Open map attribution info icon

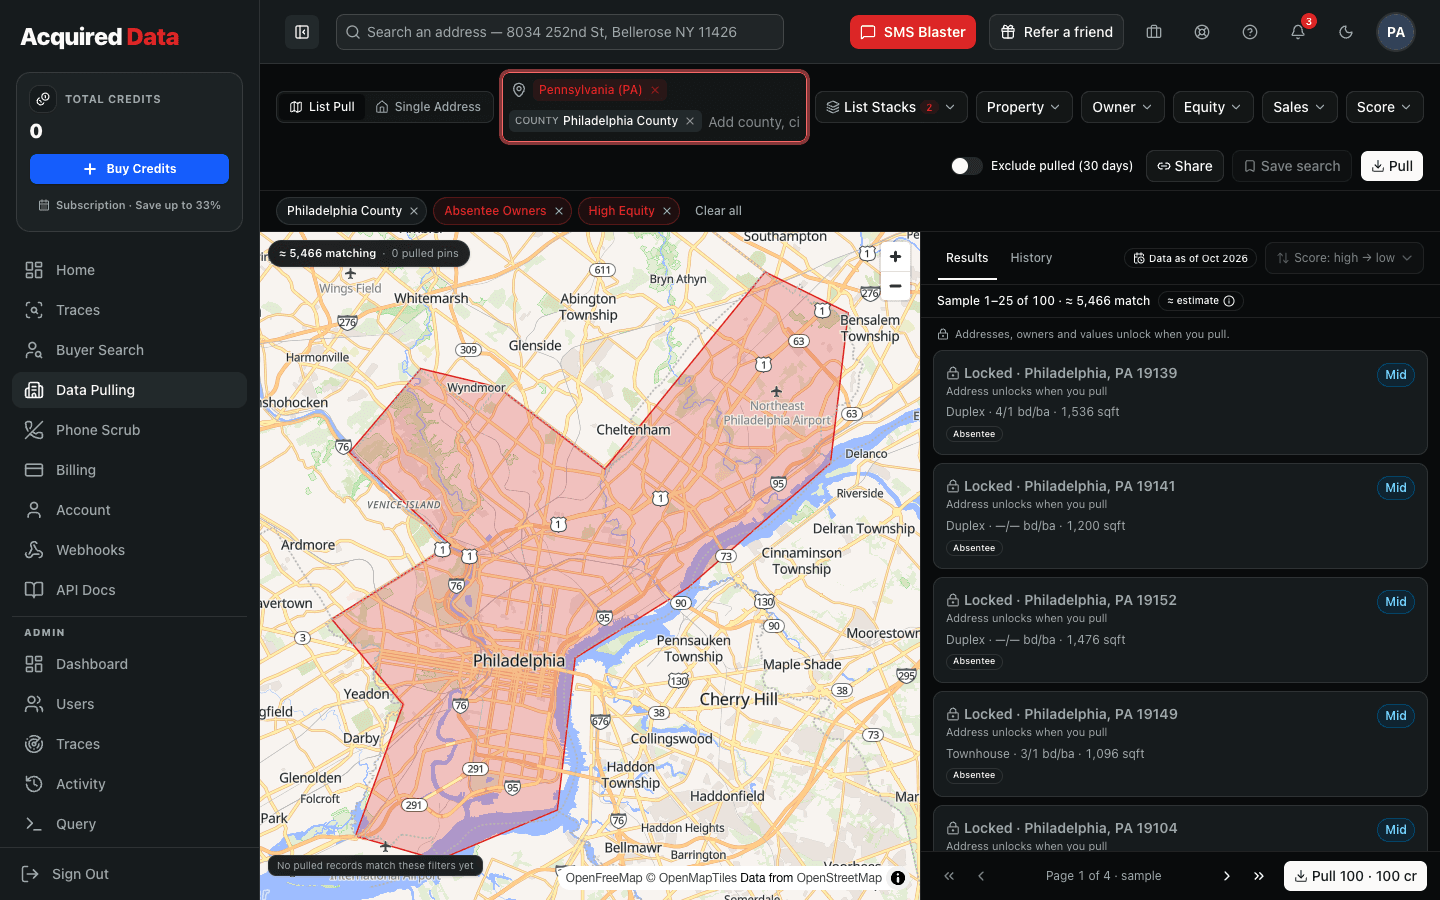898,878
